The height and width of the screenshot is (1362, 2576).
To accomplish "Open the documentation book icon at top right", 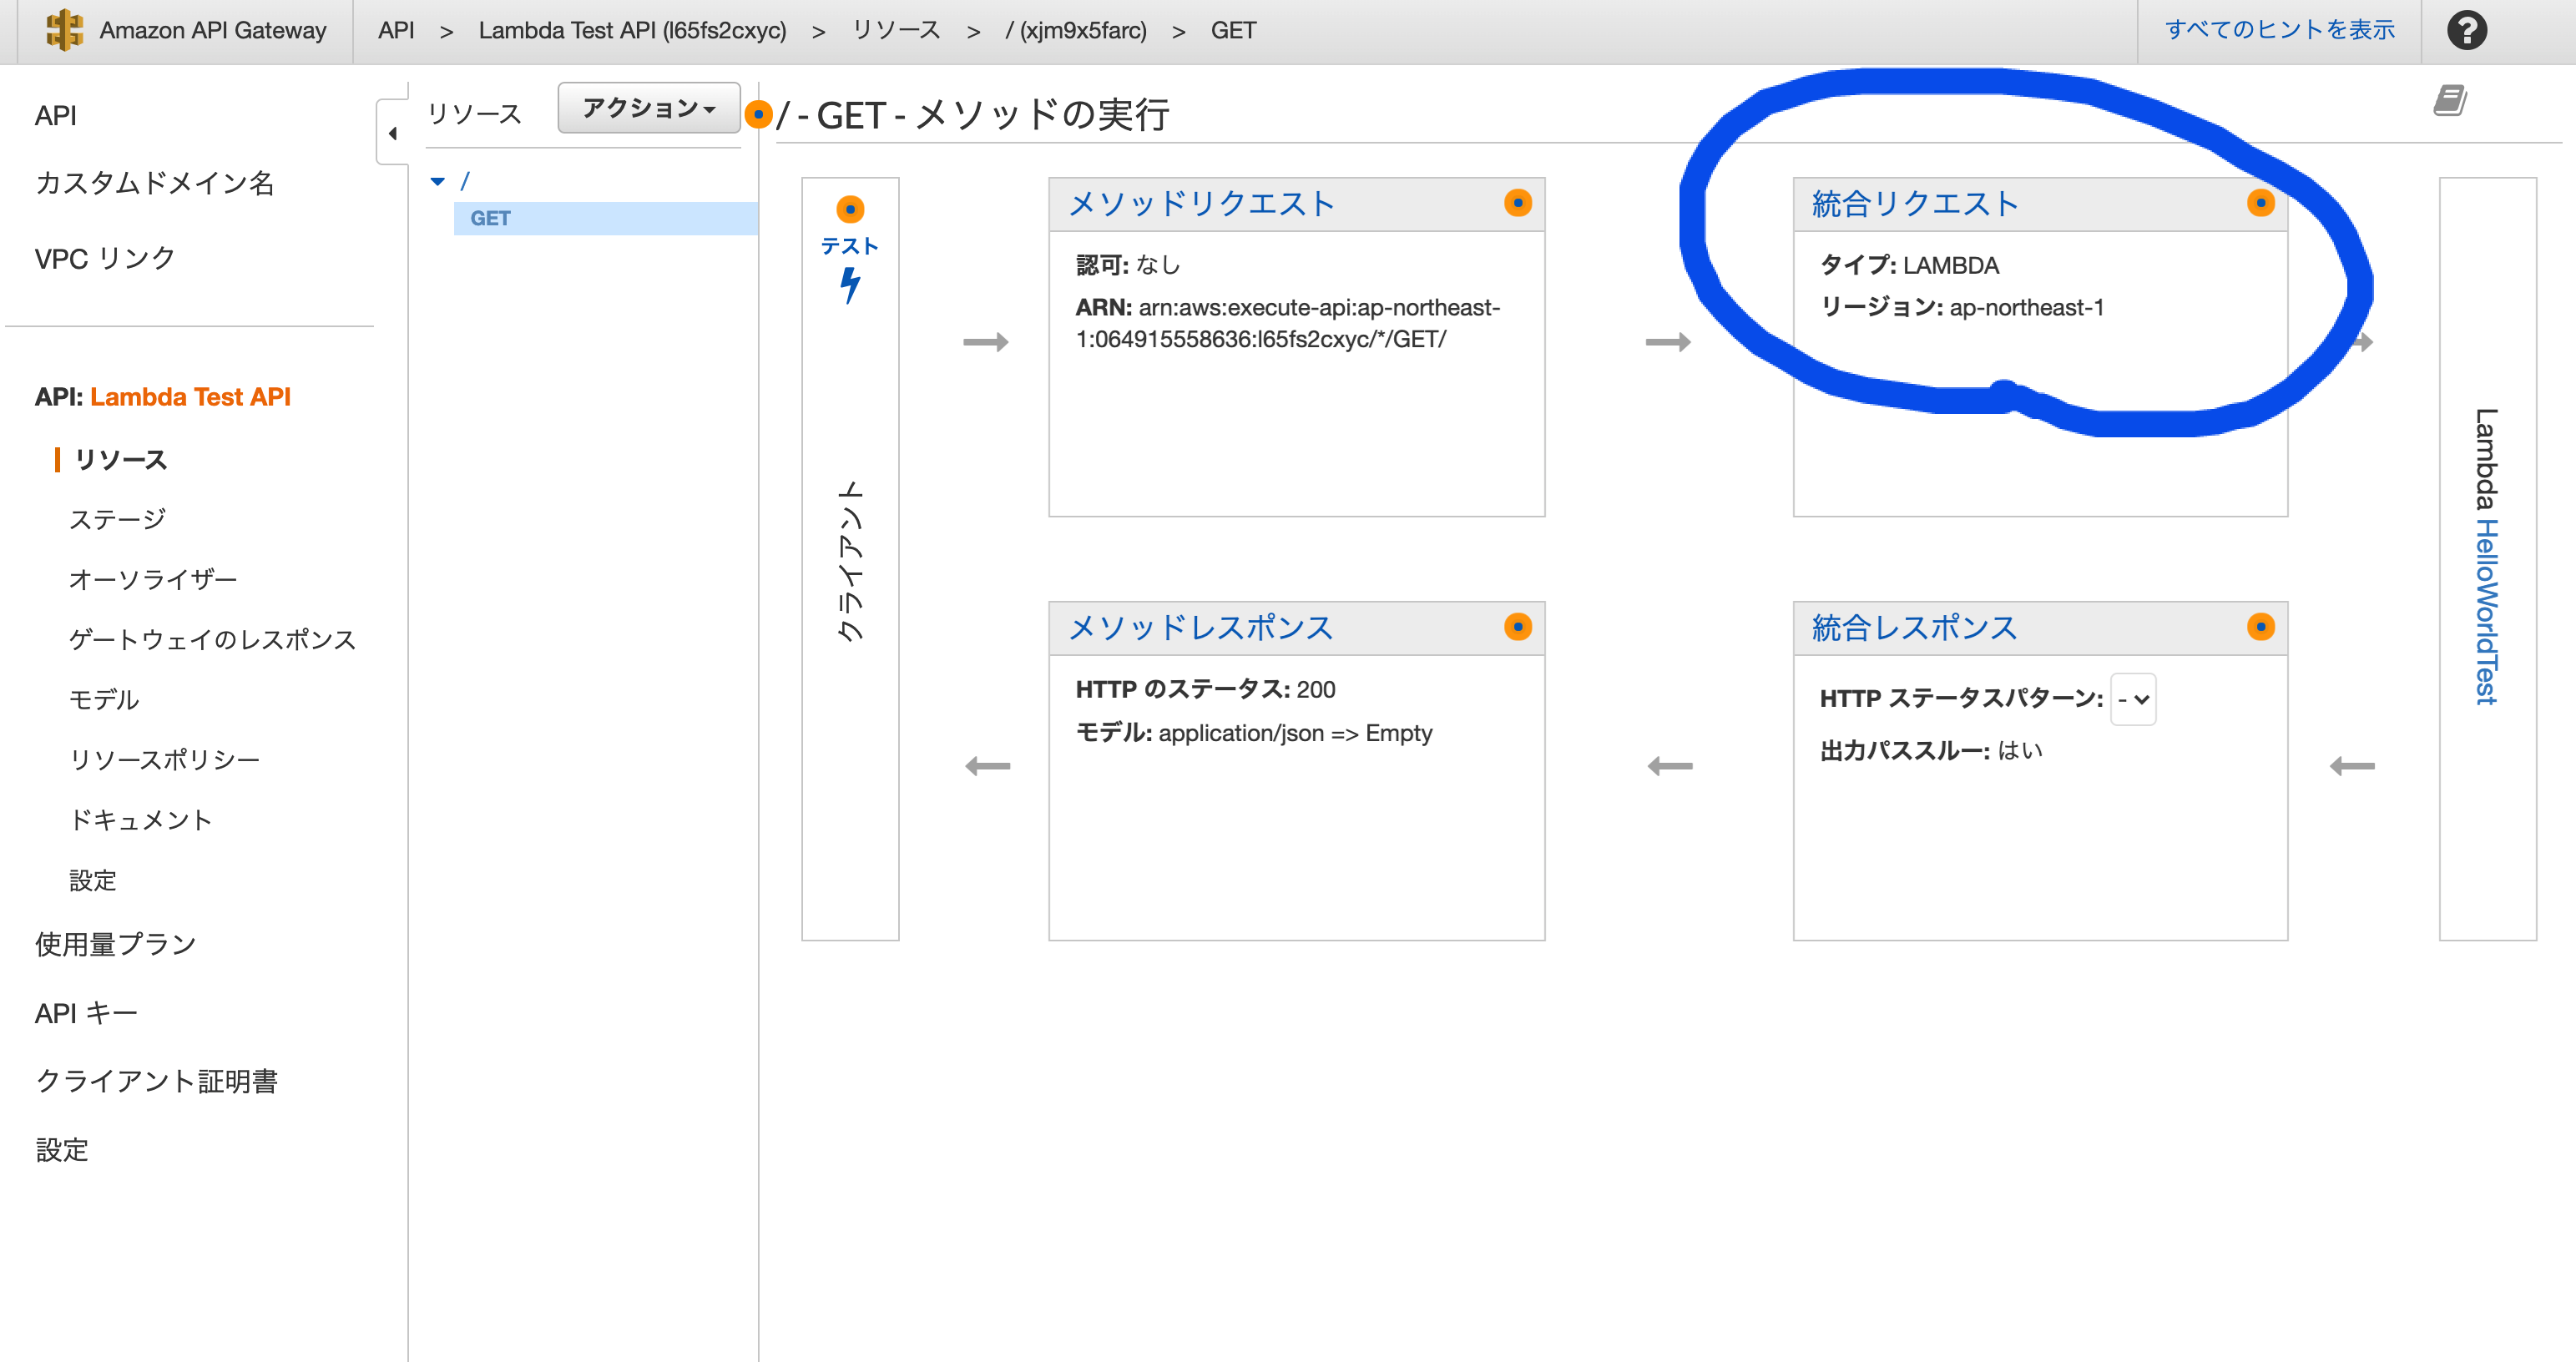I will click(x=2451, y=100).
